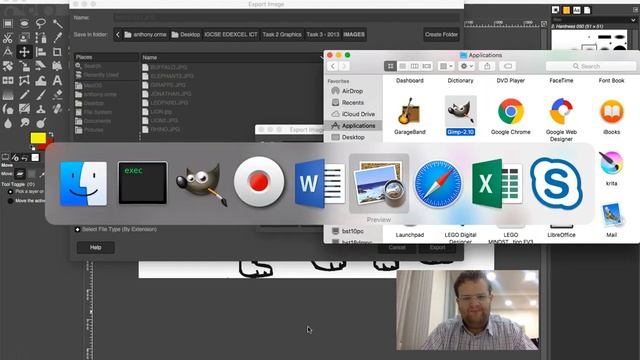The image size is (640, 360).
Task: Select the Measure compass tool
Action: 8,52
